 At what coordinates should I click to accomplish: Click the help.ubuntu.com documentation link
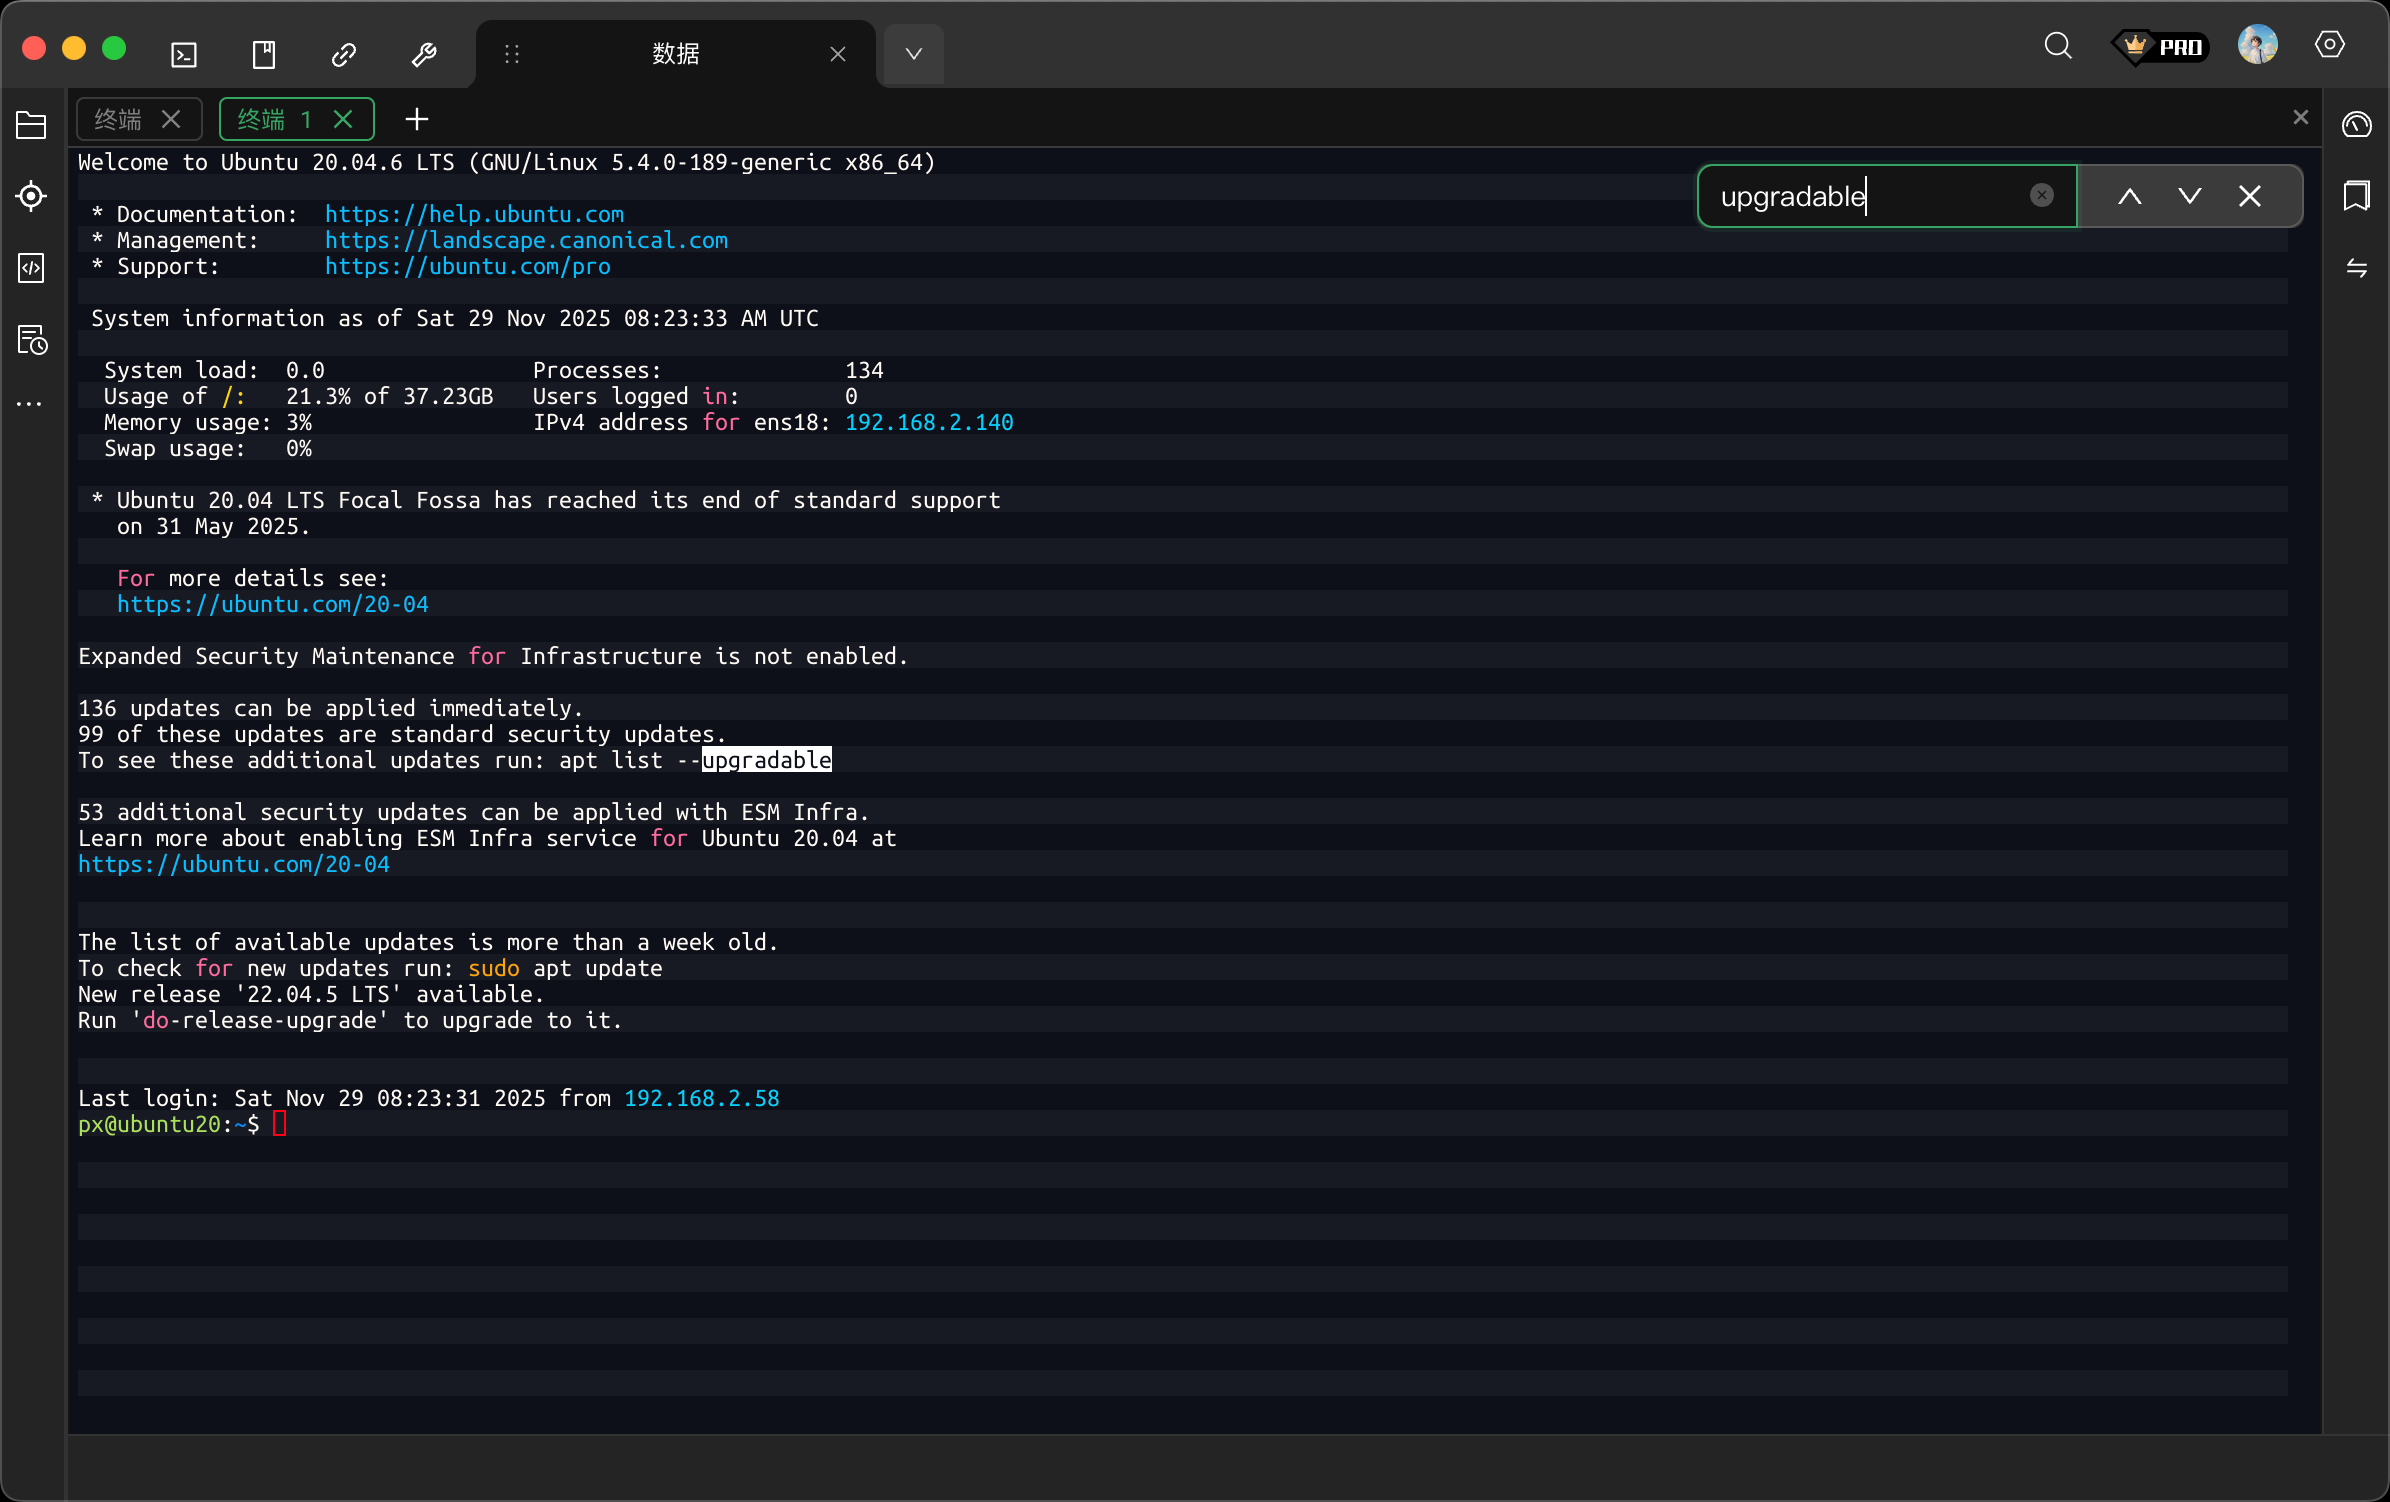pyautogui.click(x=474, y=214)
